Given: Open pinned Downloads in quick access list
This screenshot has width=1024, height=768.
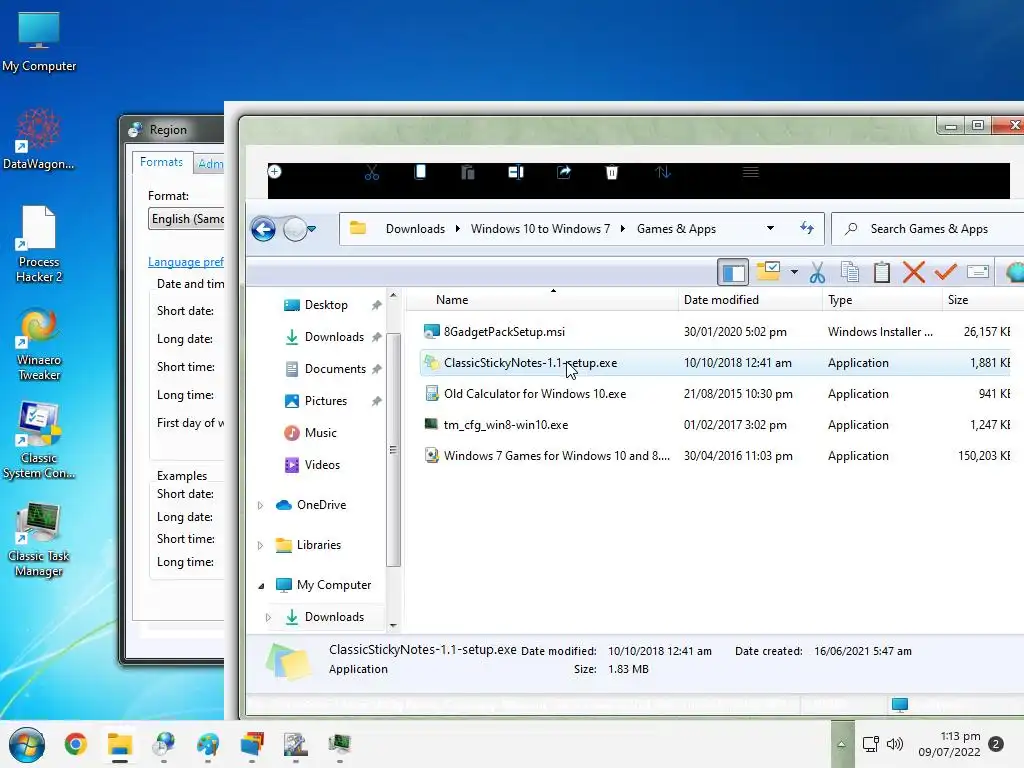Looking at the screenshot, I should pos(334,337).
